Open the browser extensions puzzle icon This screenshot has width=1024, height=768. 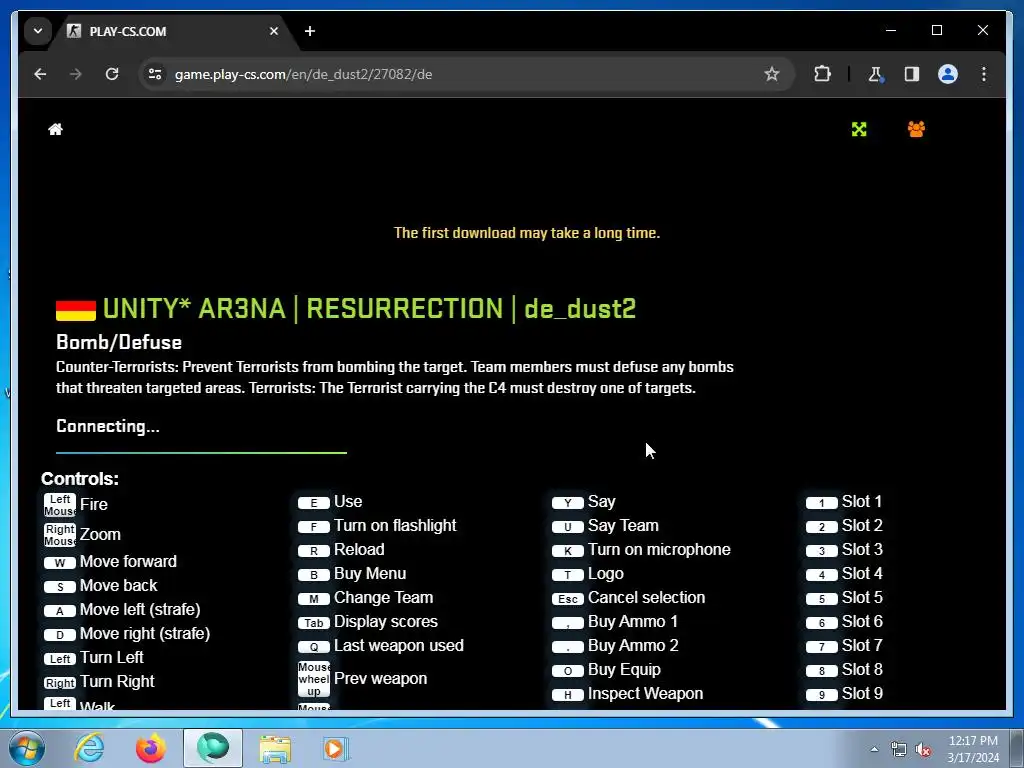(x=822, y=74)
